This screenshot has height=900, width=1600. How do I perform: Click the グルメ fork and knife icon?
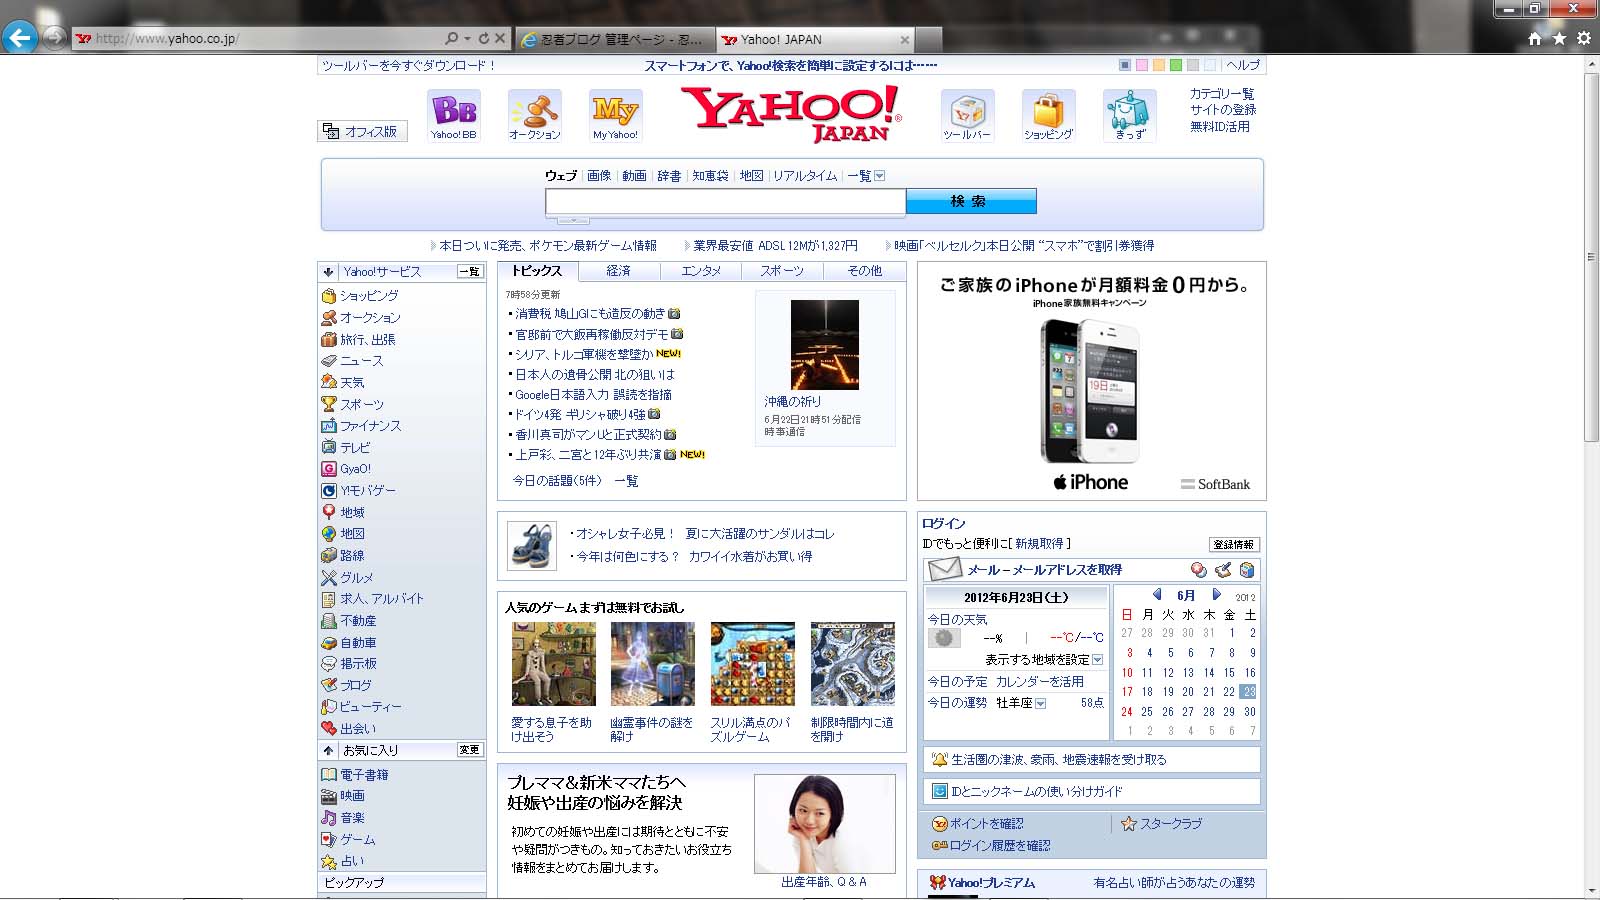coord(328,578)
